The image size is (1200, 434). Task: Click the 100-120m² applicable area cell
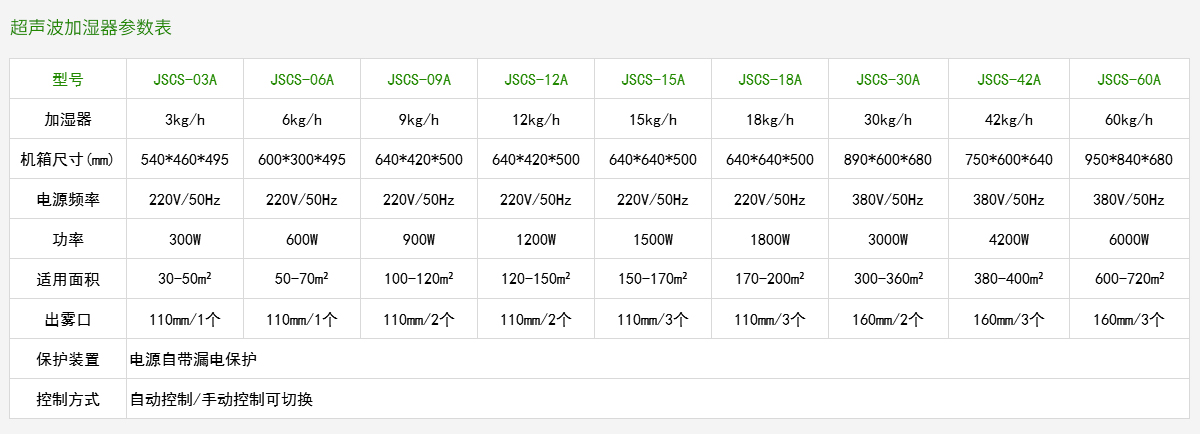pos(419,280)
